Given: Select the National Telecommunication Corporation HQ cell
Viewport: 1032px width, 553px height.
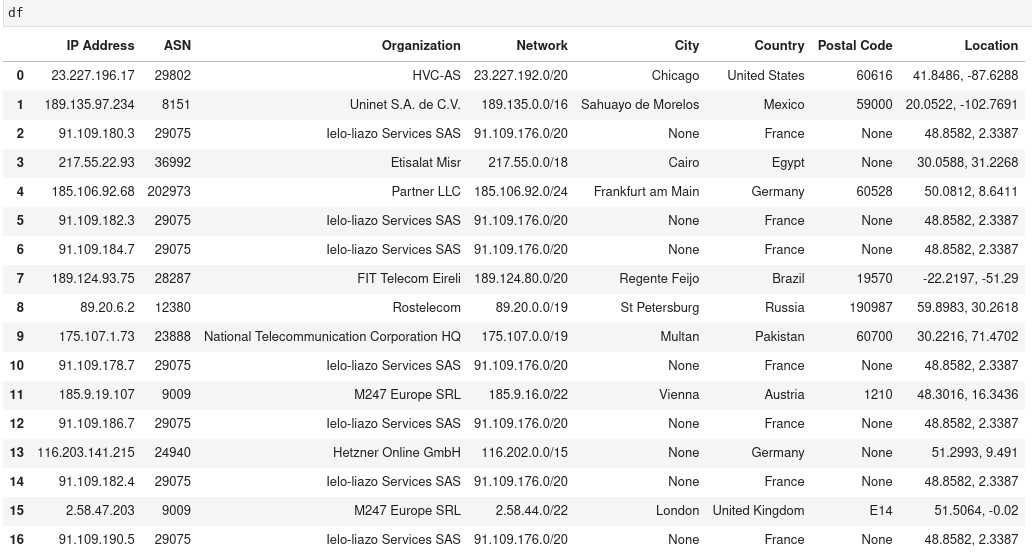Looking at the screenshot, I should (332, 336).
